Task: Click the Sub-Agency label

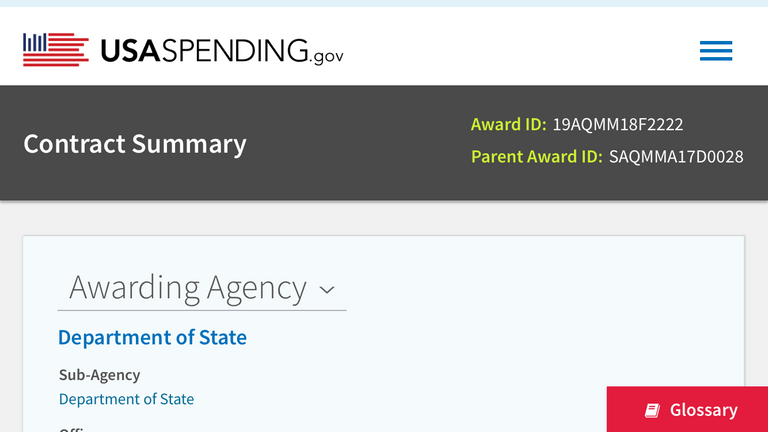Action: pyautogui.click(x=99, y=375)
